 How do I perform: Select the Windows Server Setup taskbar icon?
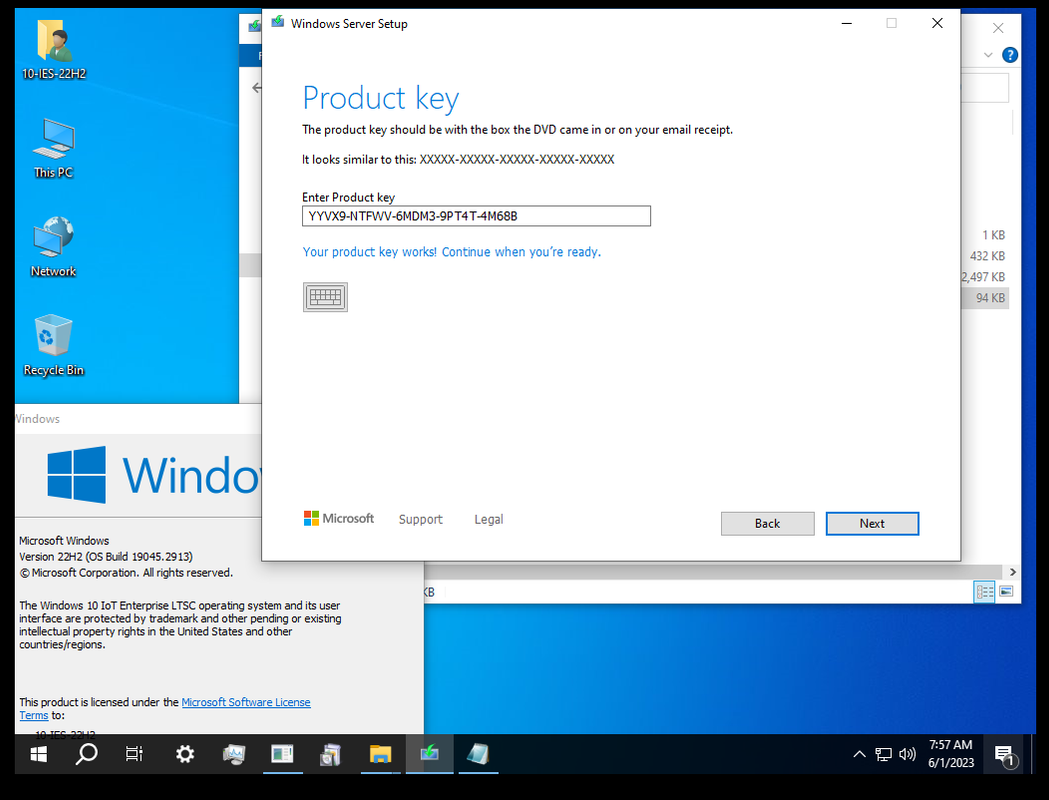[430, 755]
